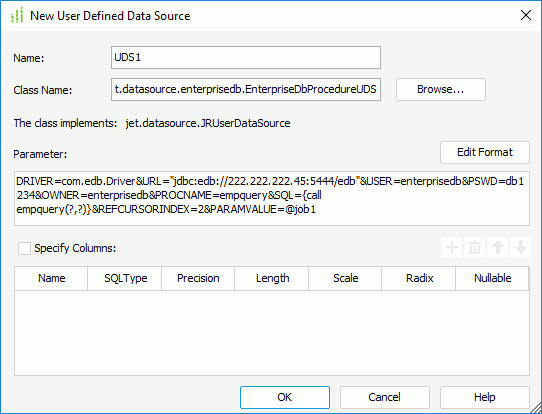Click the Class Name: label

coord(43,90)
